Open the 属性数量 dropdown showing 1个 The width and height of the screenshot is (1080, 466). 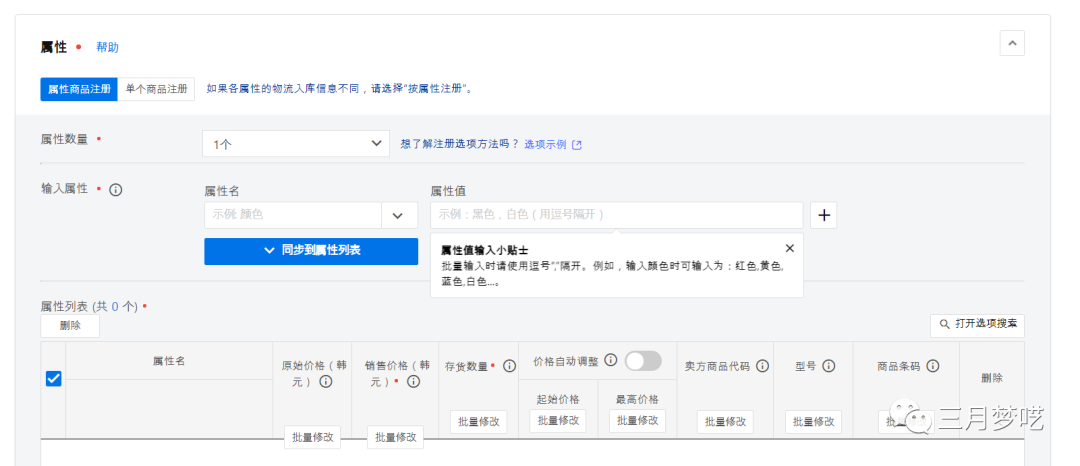pos(295,144)
